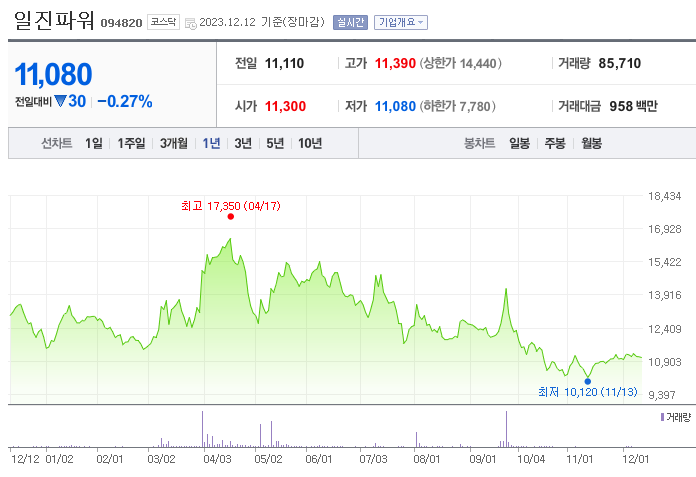
Task: Click the lower limit text 하한가 7,780
Action: click(x=458, y=106)
